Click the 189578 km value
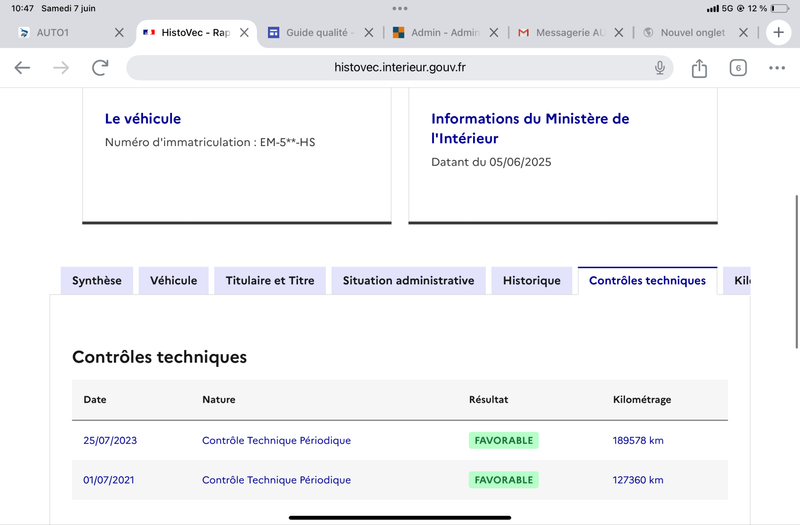800x525 pixels. click(x=638, y=440)
